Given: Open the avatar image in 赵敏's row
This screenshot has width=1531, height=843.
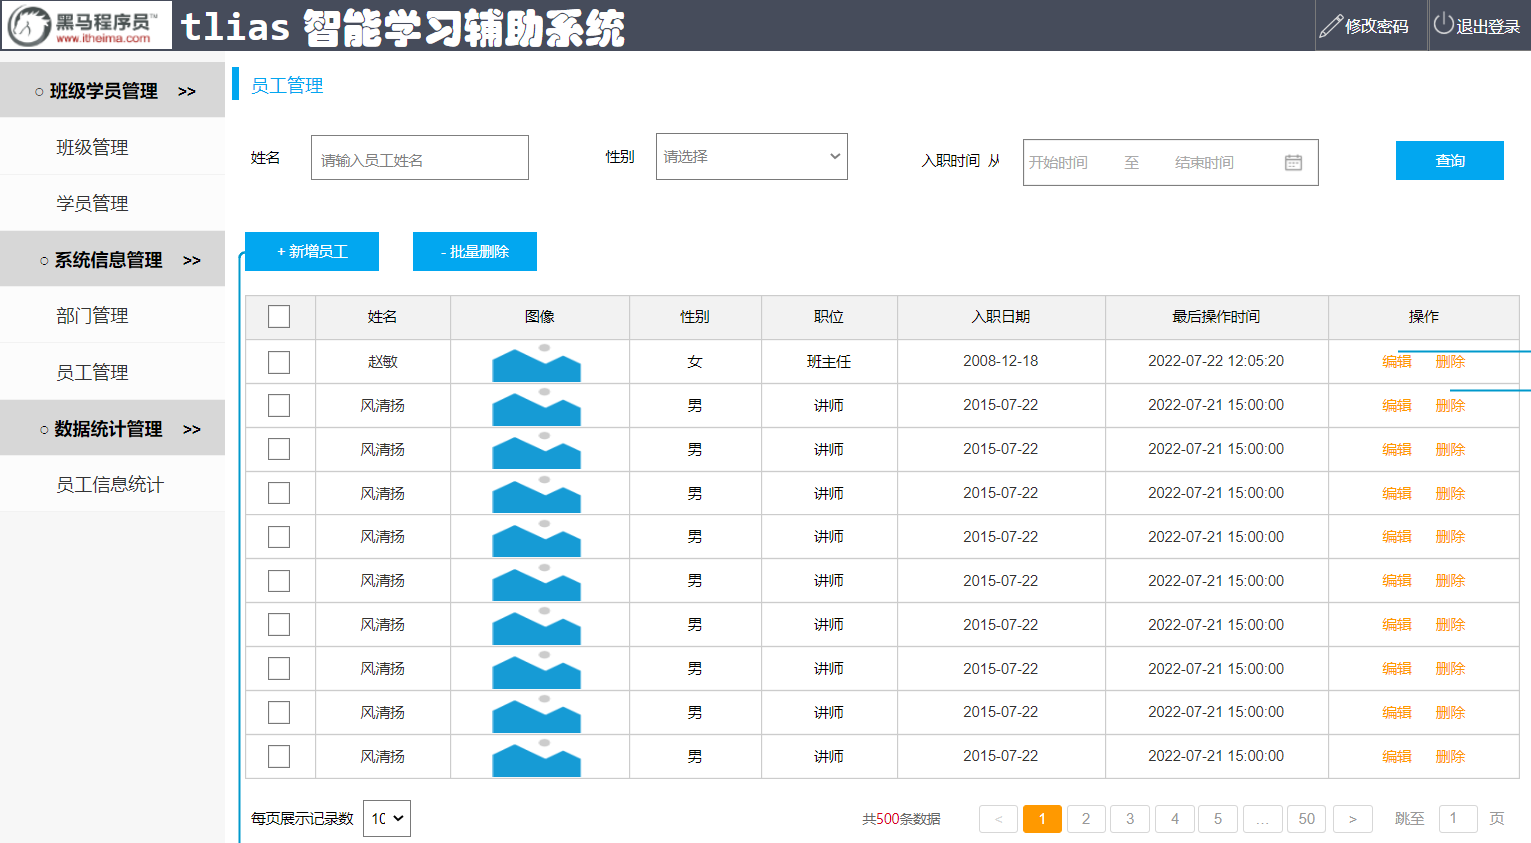Looking at the screenshot, I should point(536,364).
